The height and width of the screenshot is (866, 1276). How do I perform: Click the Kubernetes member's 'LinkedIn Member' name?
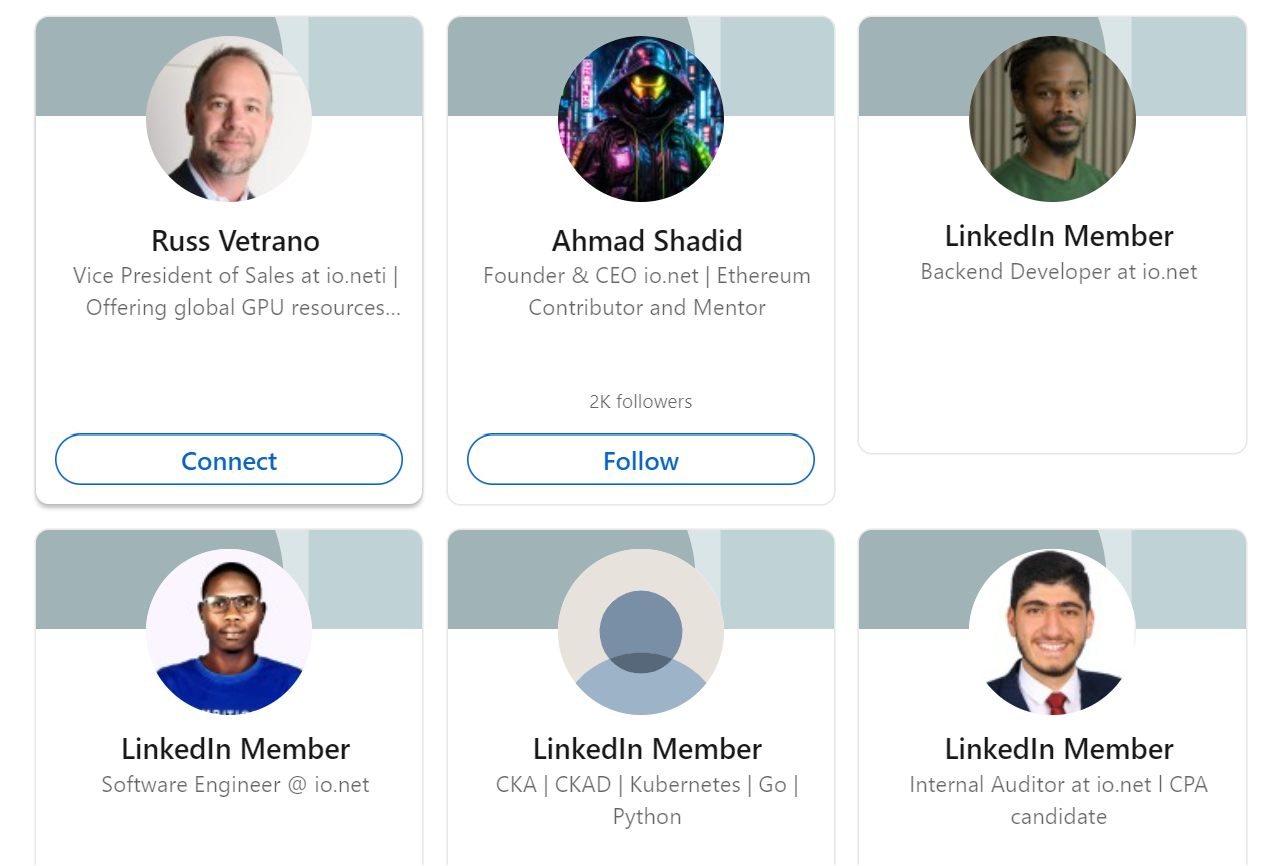point(647,748)
